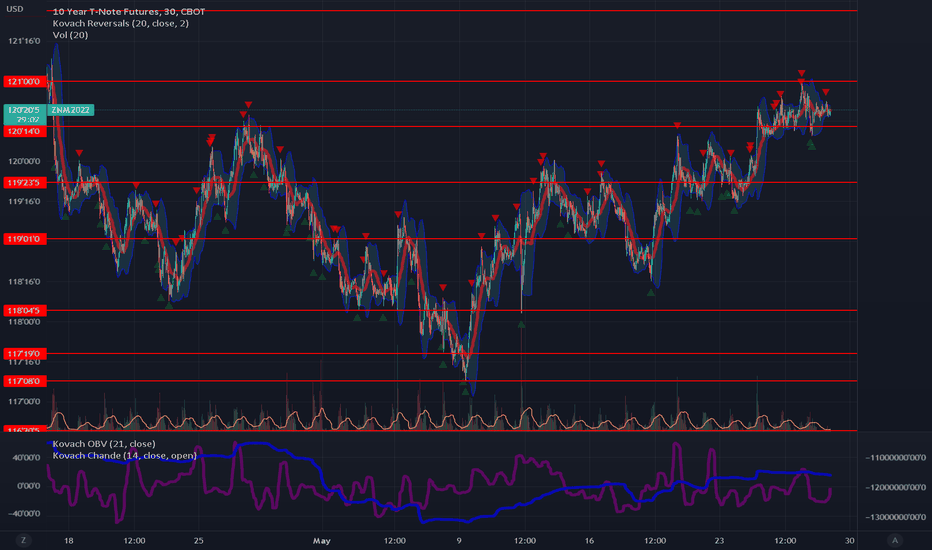This screenshot has height=550, width=932.
Task: Click the 119'16'0 price axis value
Action: tap(24, 202)
